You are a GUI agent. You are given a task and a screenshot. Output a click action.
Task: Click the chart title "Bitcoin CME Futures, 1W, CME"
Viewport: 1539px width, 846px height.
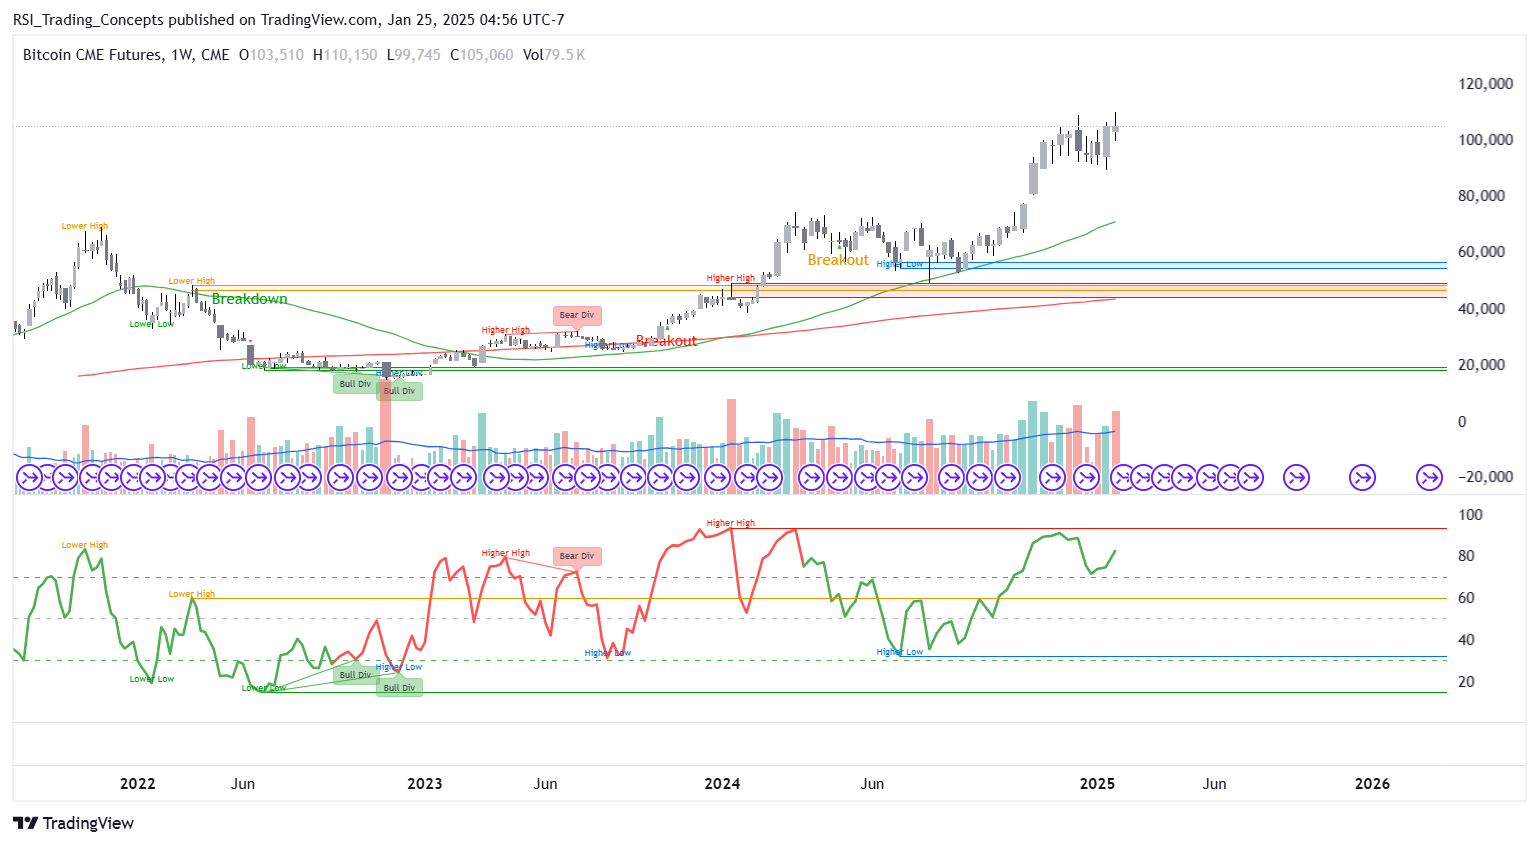click(x=126, y=55)
